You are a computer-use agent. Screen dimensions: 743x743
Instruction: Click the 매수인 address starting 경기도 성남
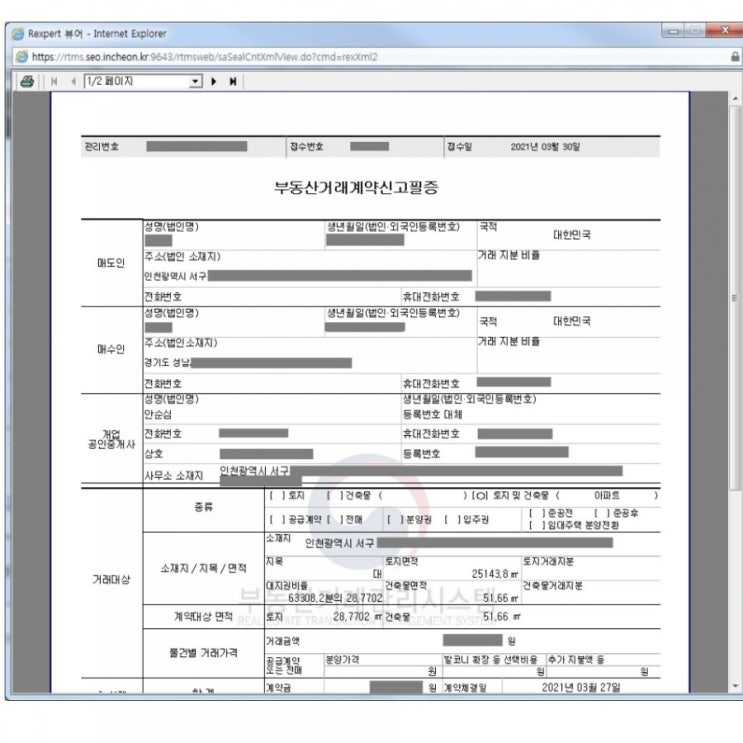[x=168, y=362]
